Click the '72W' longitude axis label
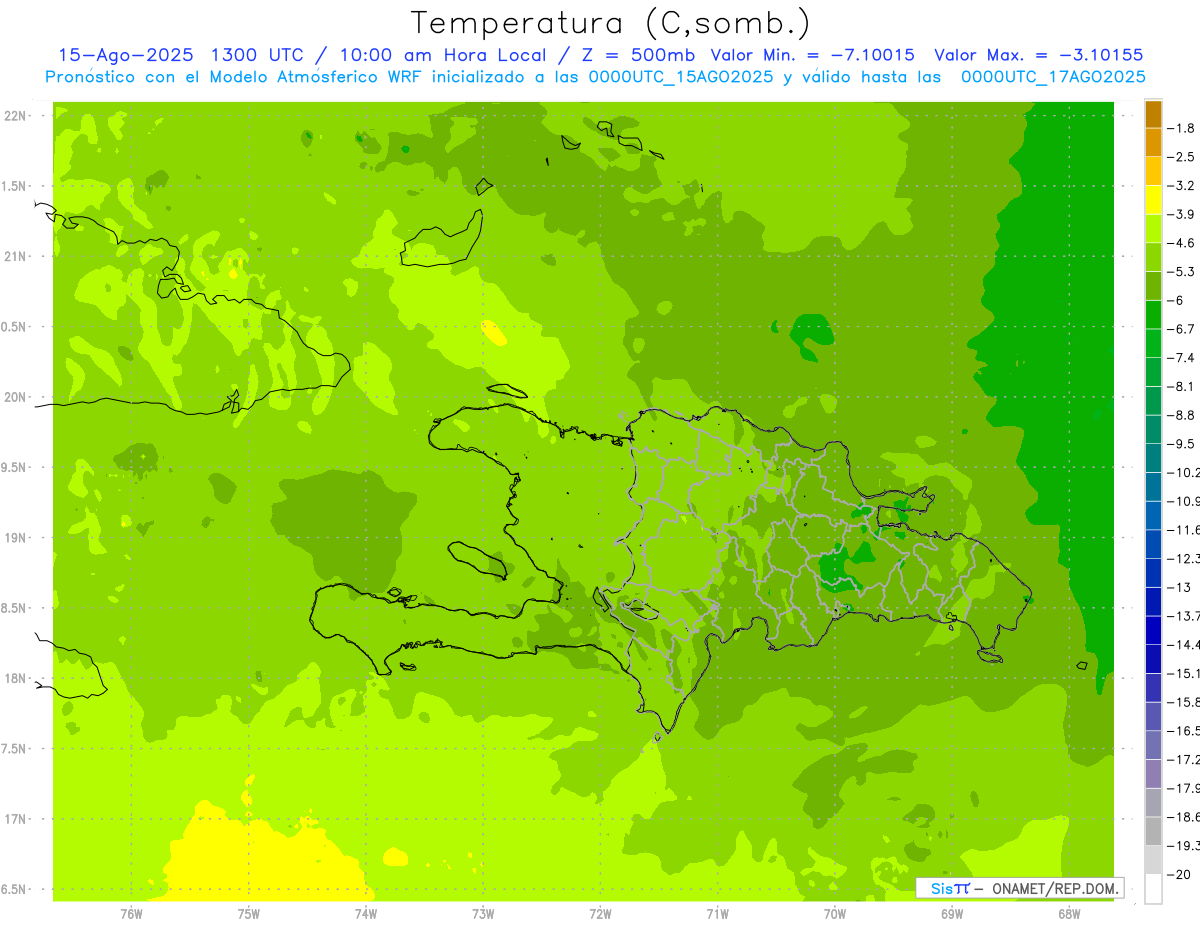Screen dimensions: 1200x927 coord(600,914)
